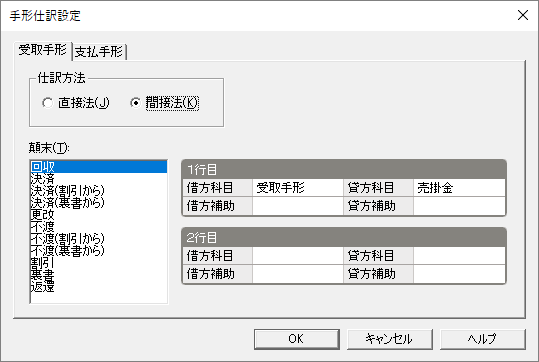Click the 1行目 借方補助 empty field

pyautogui.click(x=298, y=206)
